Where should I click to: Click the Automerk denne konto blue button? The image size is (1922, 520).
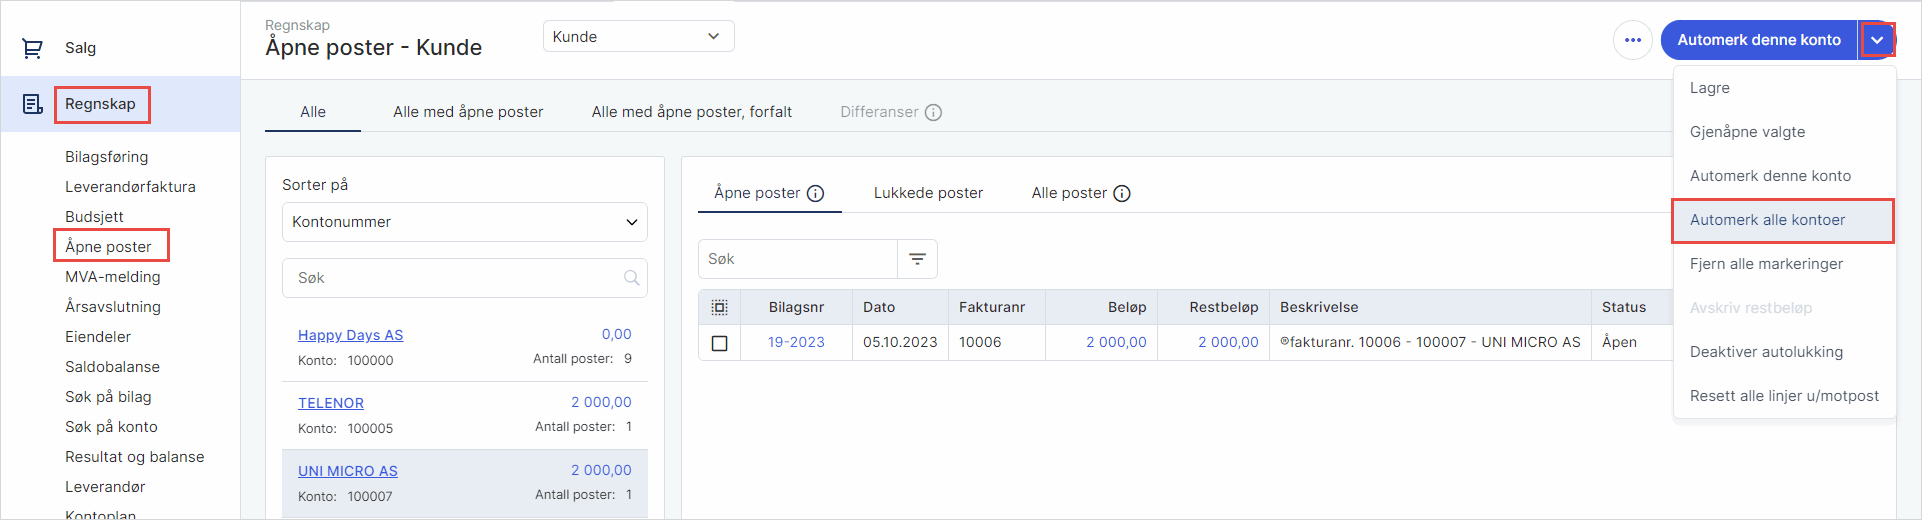[1758, 40]
